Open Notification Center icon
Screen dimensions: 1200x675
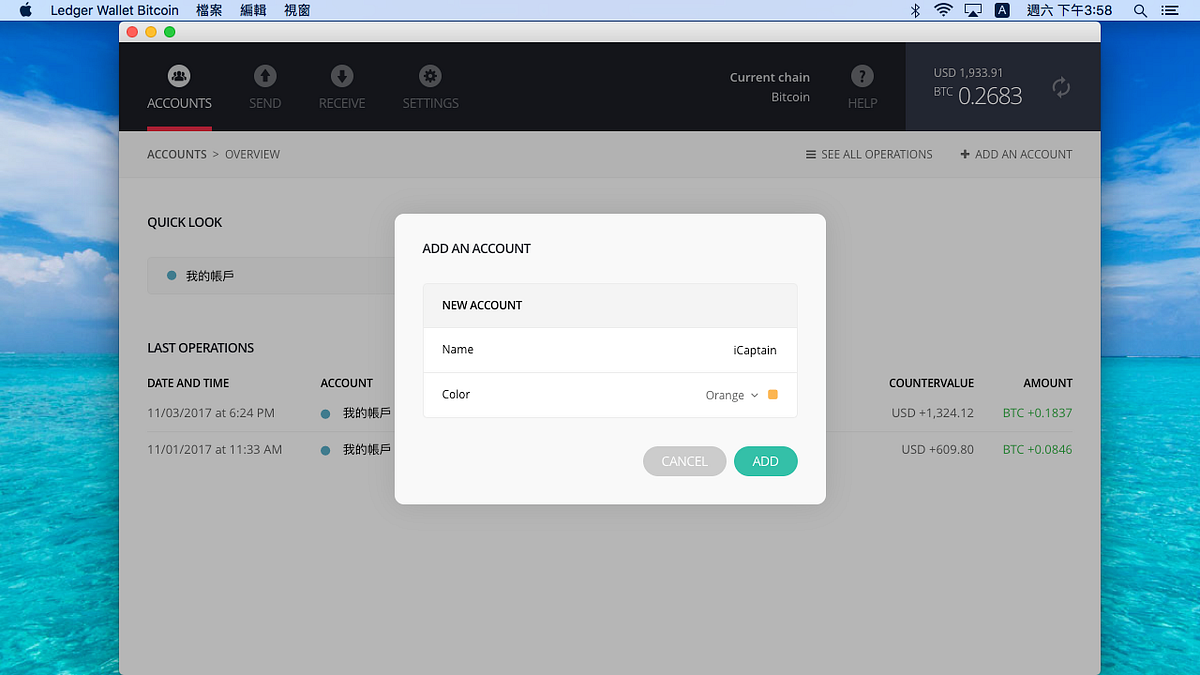pos(1169,10)
